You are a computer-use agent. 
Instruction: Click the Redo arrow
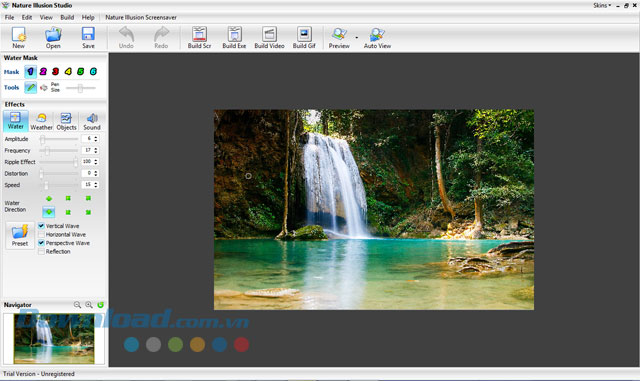click(x=161, y=38)
